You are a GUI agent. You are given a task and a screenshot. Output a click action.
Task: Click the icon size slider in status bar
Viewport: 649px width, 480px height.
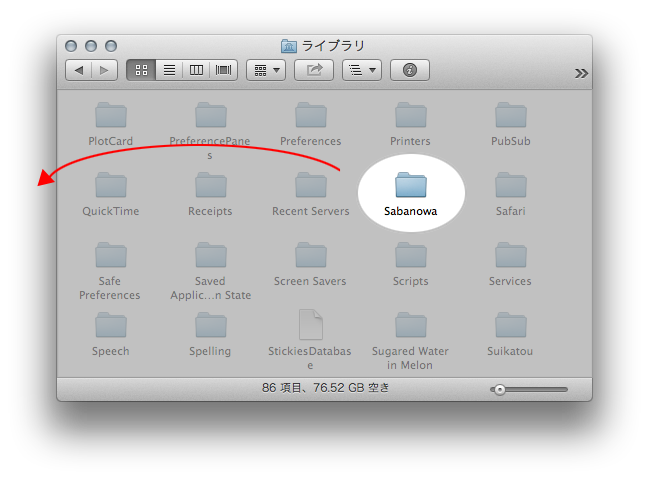click(529, 389)
